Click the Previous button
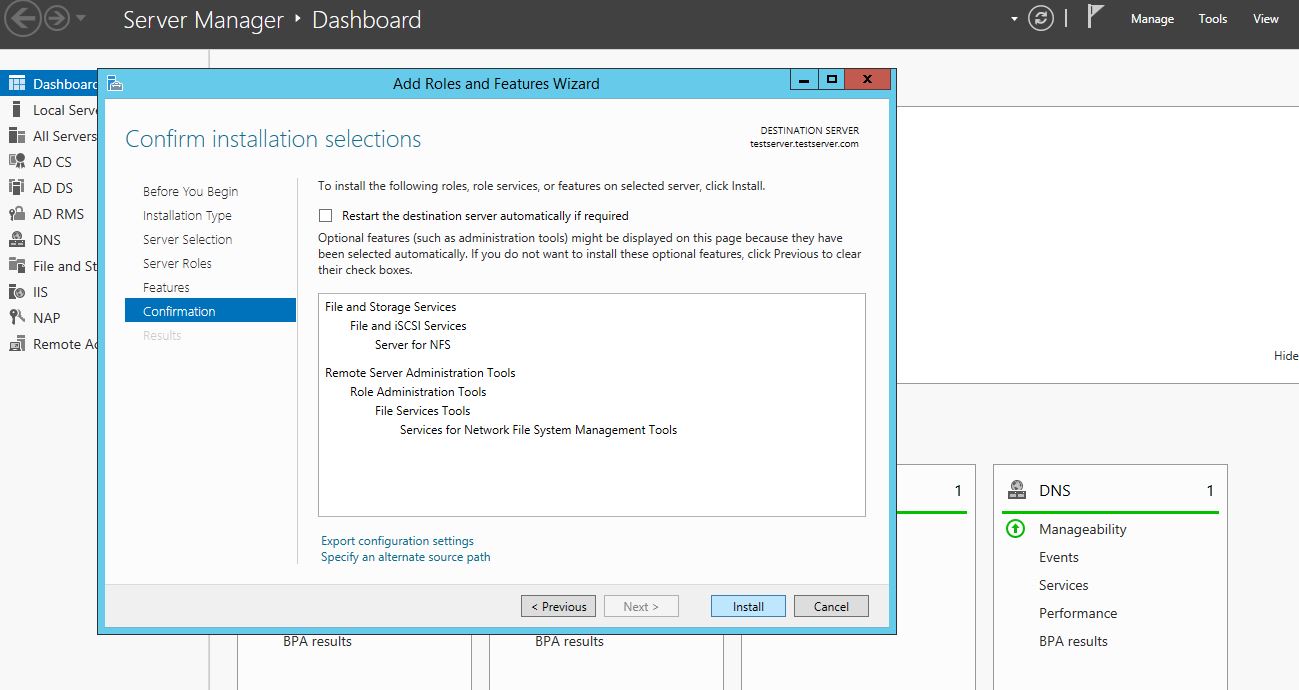Screen dimensions: 1299x690 pos(558,606)
